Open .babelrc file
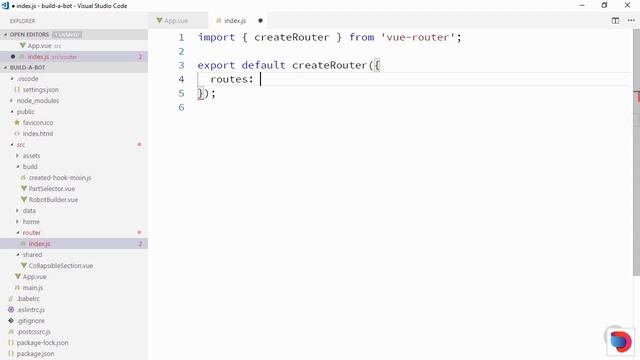This screenshot has width=640, height=360. coord(28,299)
